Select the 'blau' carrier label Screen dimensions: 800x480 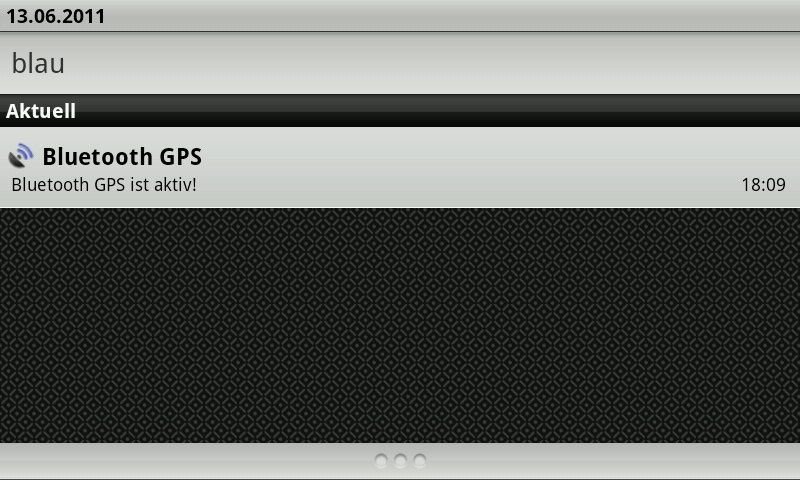(x=38, y=64)
